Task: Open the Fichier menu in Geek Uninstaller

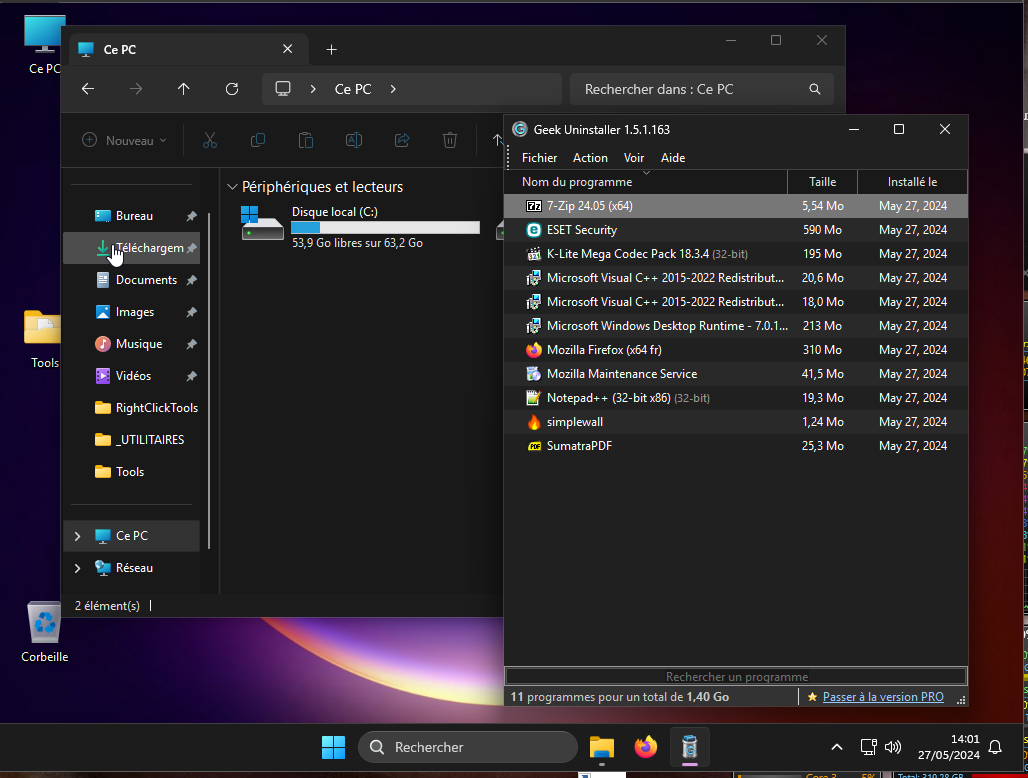Action: (540, 158)
